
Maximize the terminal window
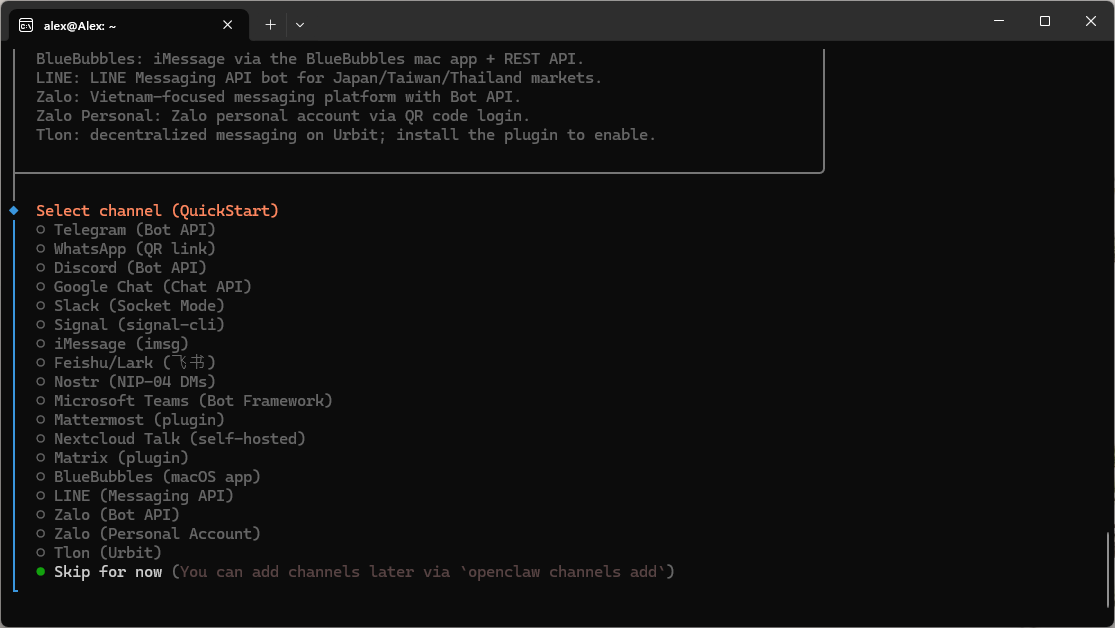tap(1045, 21)
